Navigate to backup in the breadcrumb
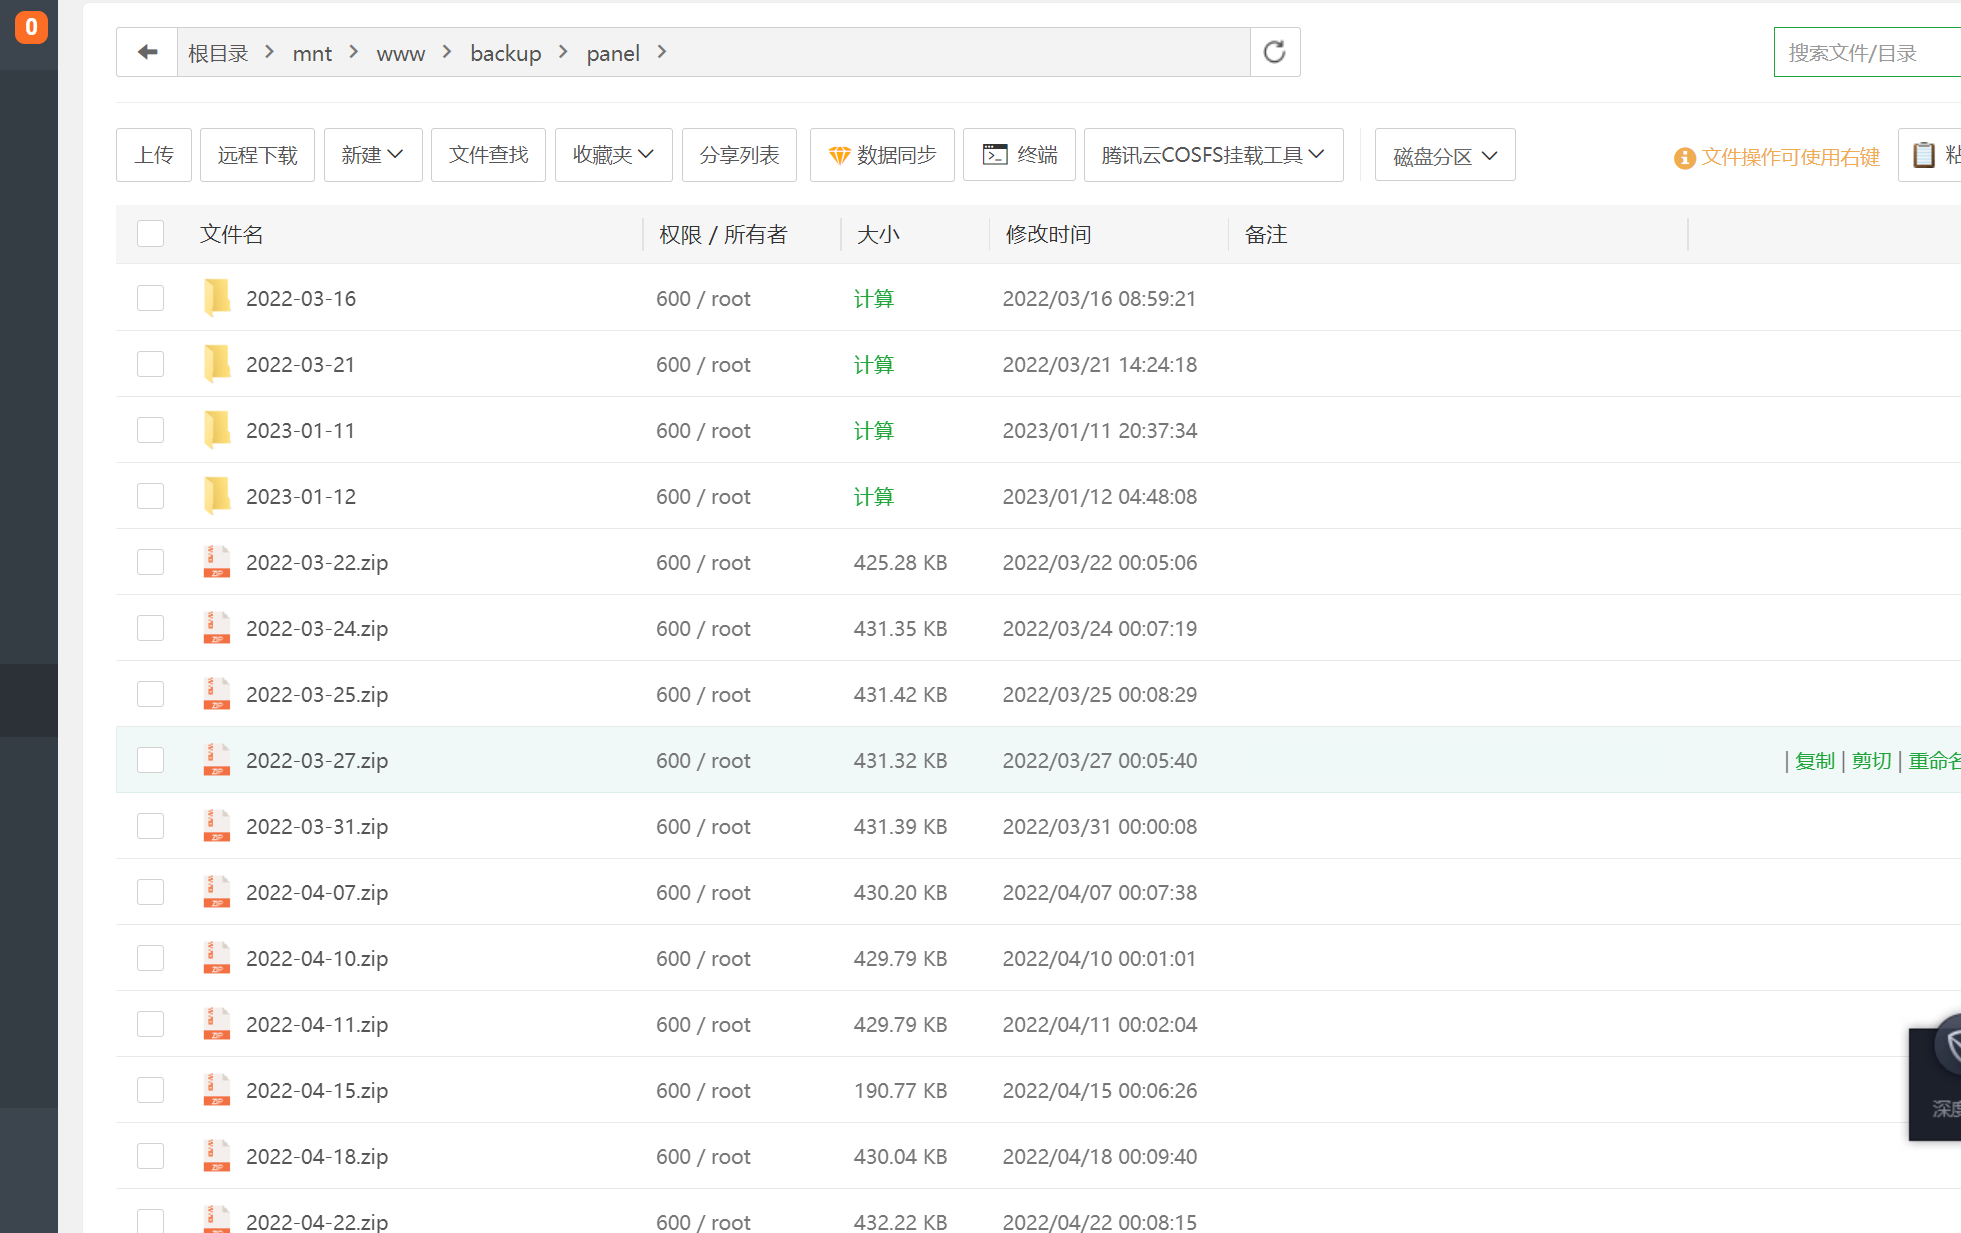This screenshot has width=1961, height=1233. click(505, 53)
